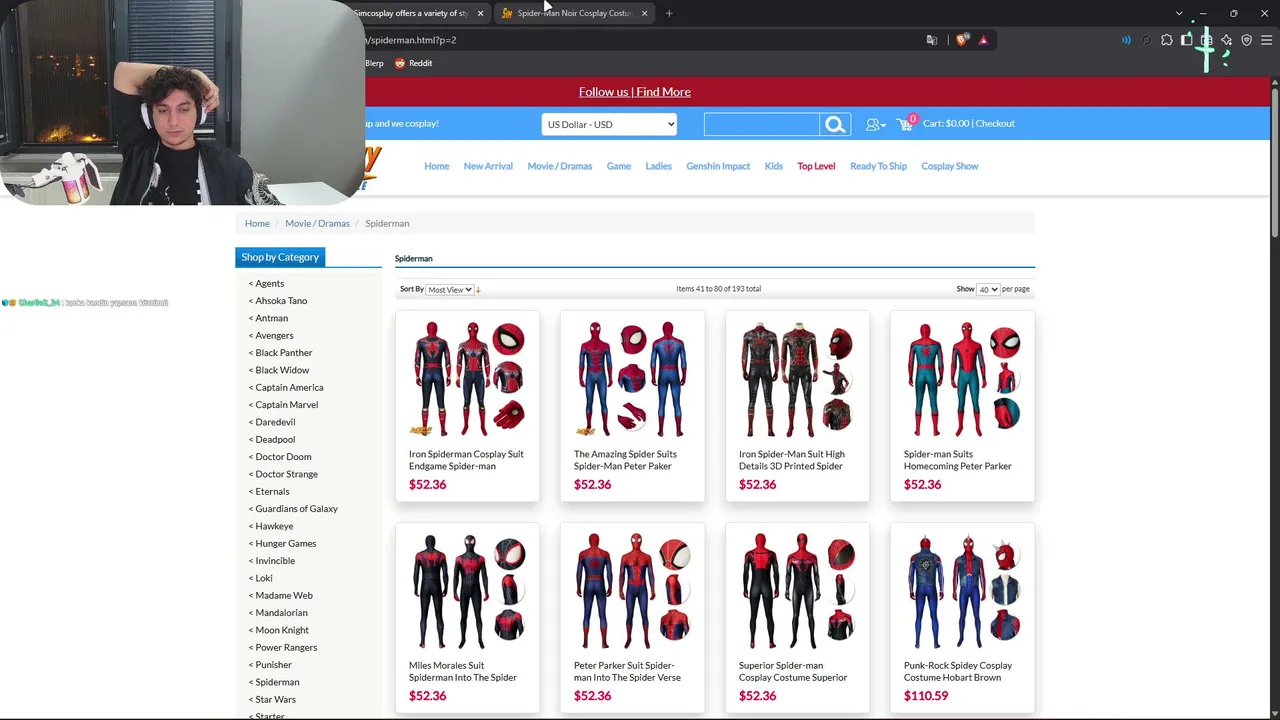Image resolution: width=1280 pixels, height=720 pixels.
Task: Select the Captain America category
Action: coord(289,388)
